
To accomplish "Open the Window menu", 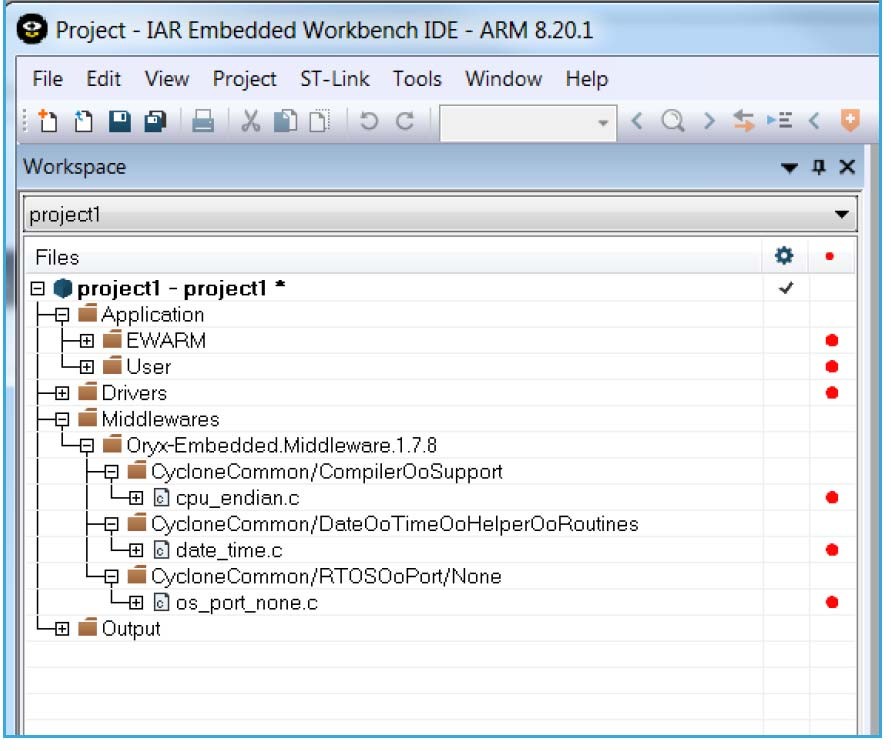I will click(x=503, y=78).
